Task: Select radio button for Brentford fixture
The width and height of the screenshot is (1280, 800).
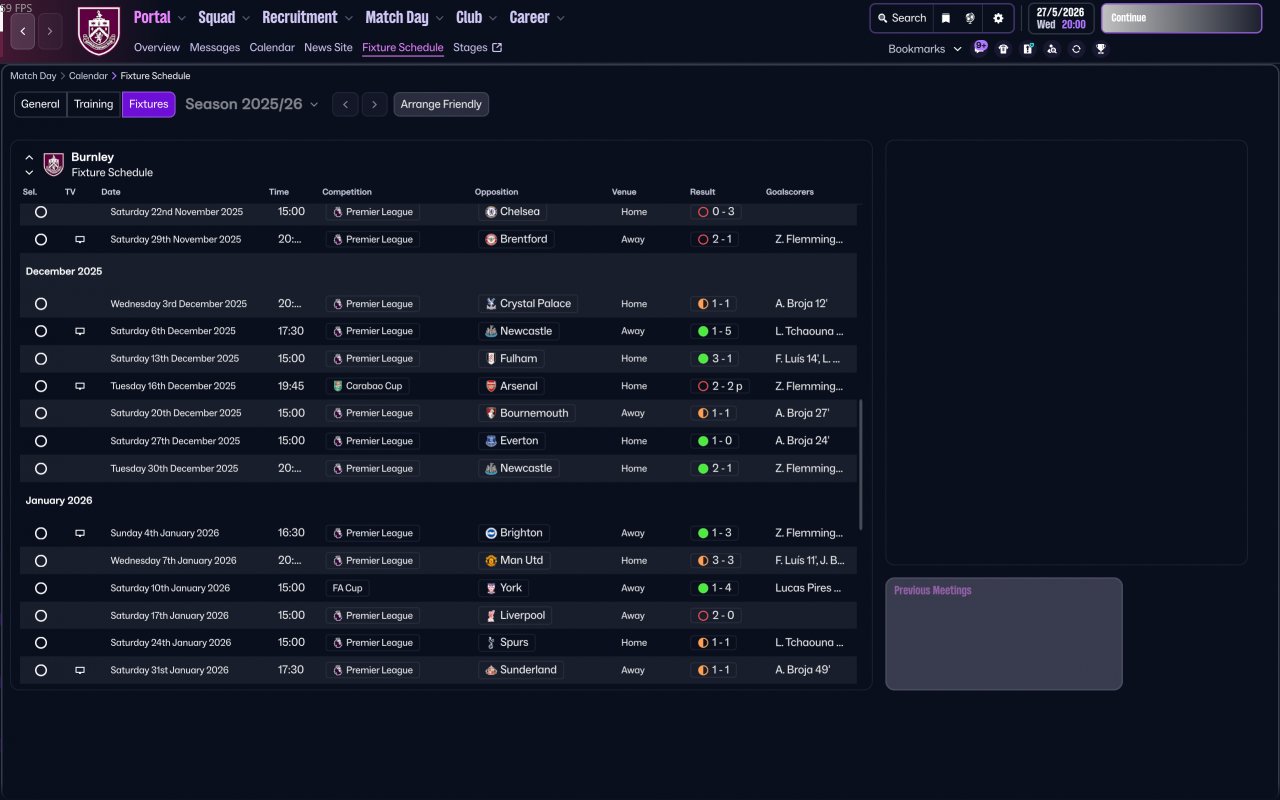Action: 41,240
